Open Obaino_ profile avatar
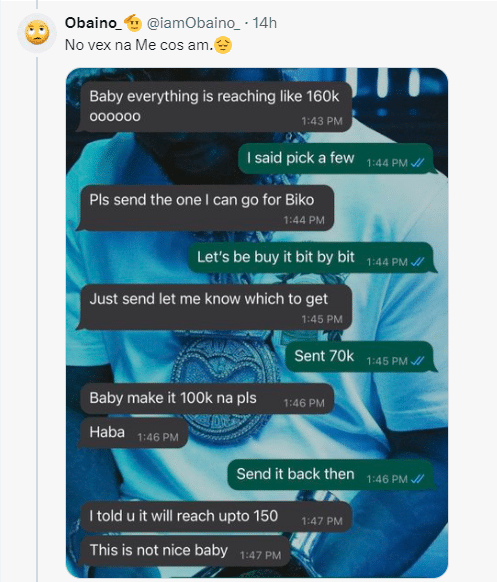Screen dimensions: 497x582 (37, 33)
